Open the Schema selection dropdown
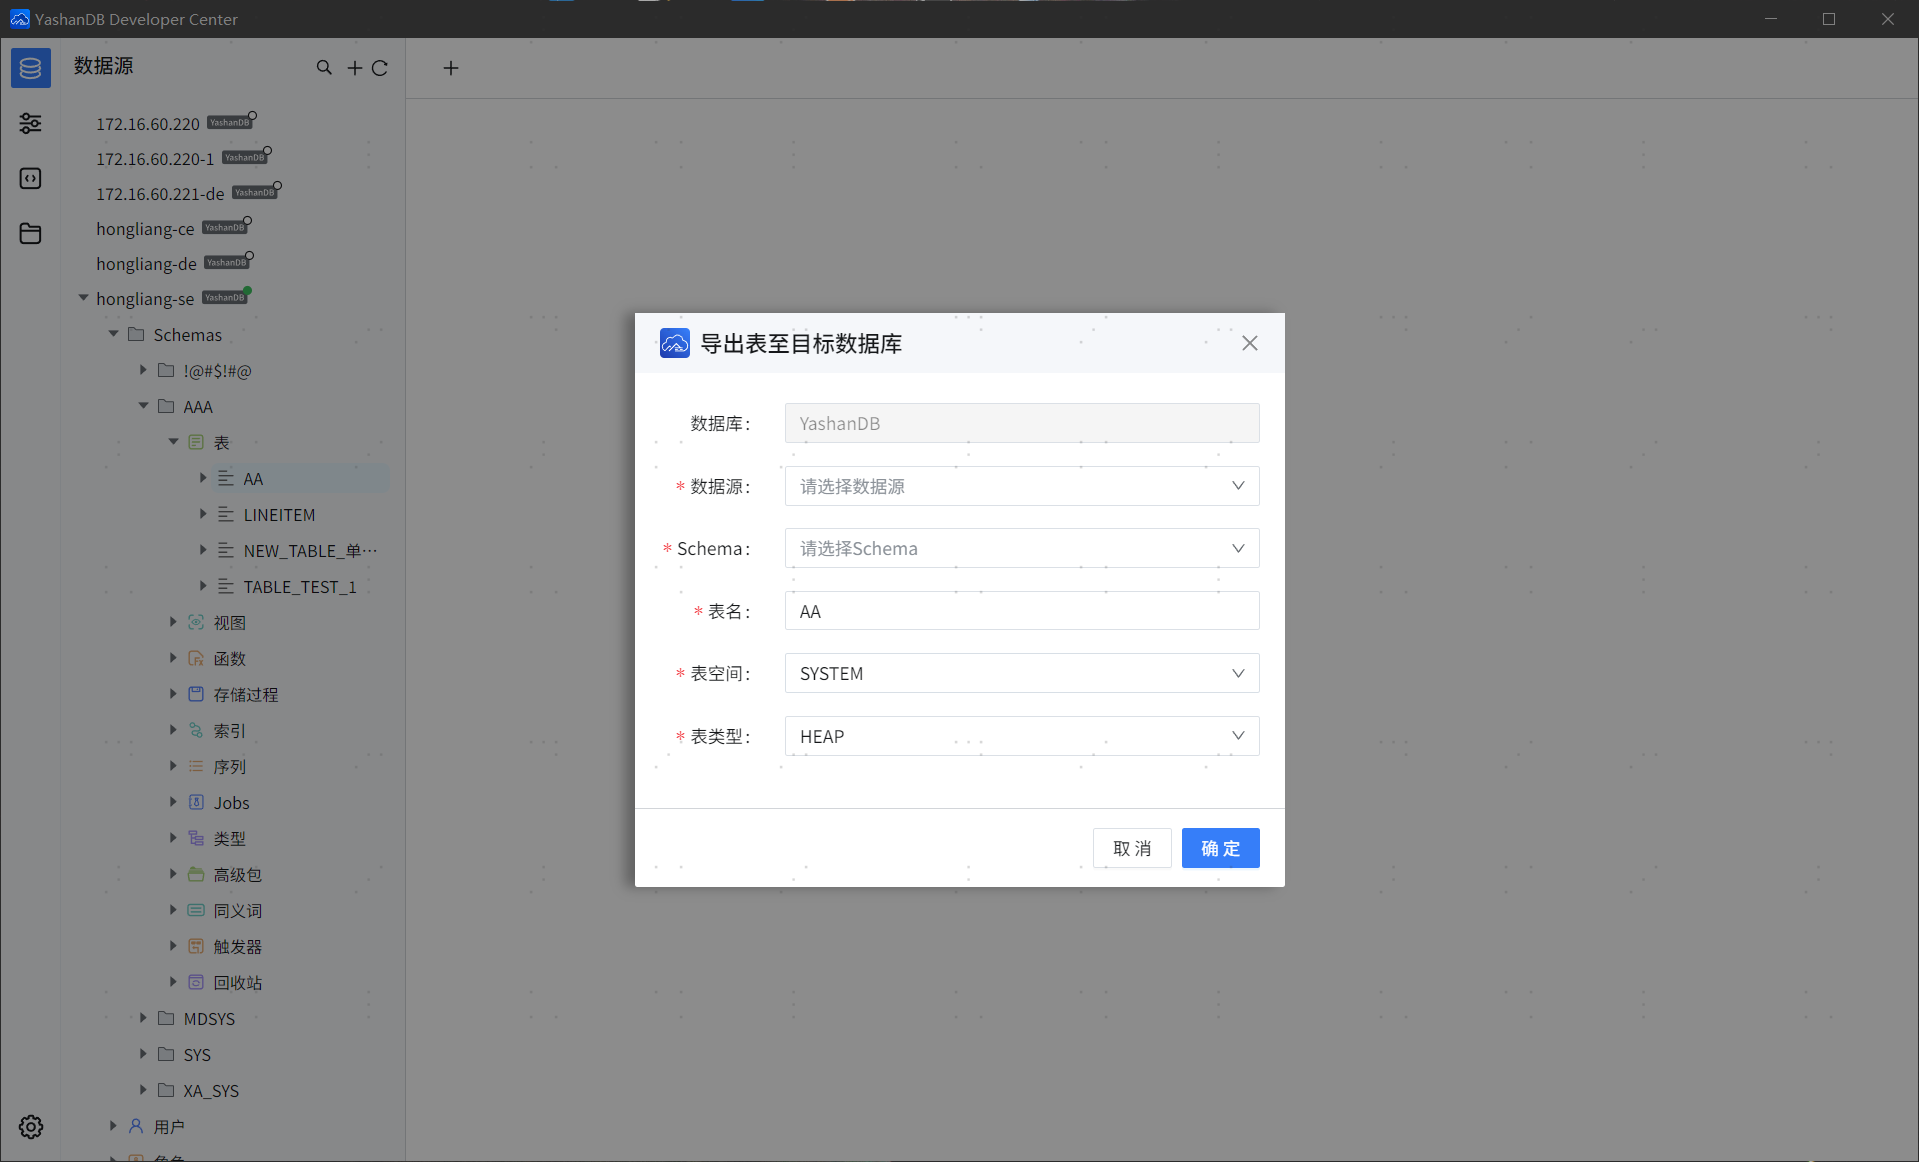This screenshot has width=1919, height=1162. coord(1021,548)
